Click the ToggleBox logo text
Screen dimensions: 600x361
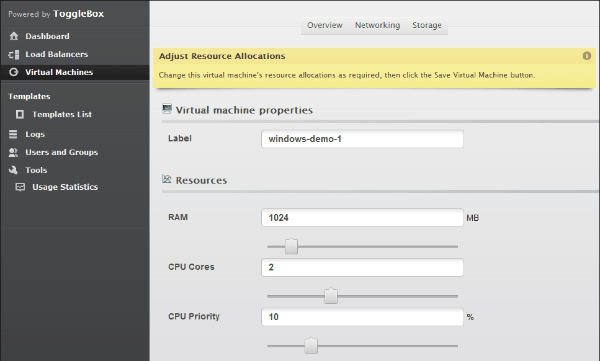[78, 14]
